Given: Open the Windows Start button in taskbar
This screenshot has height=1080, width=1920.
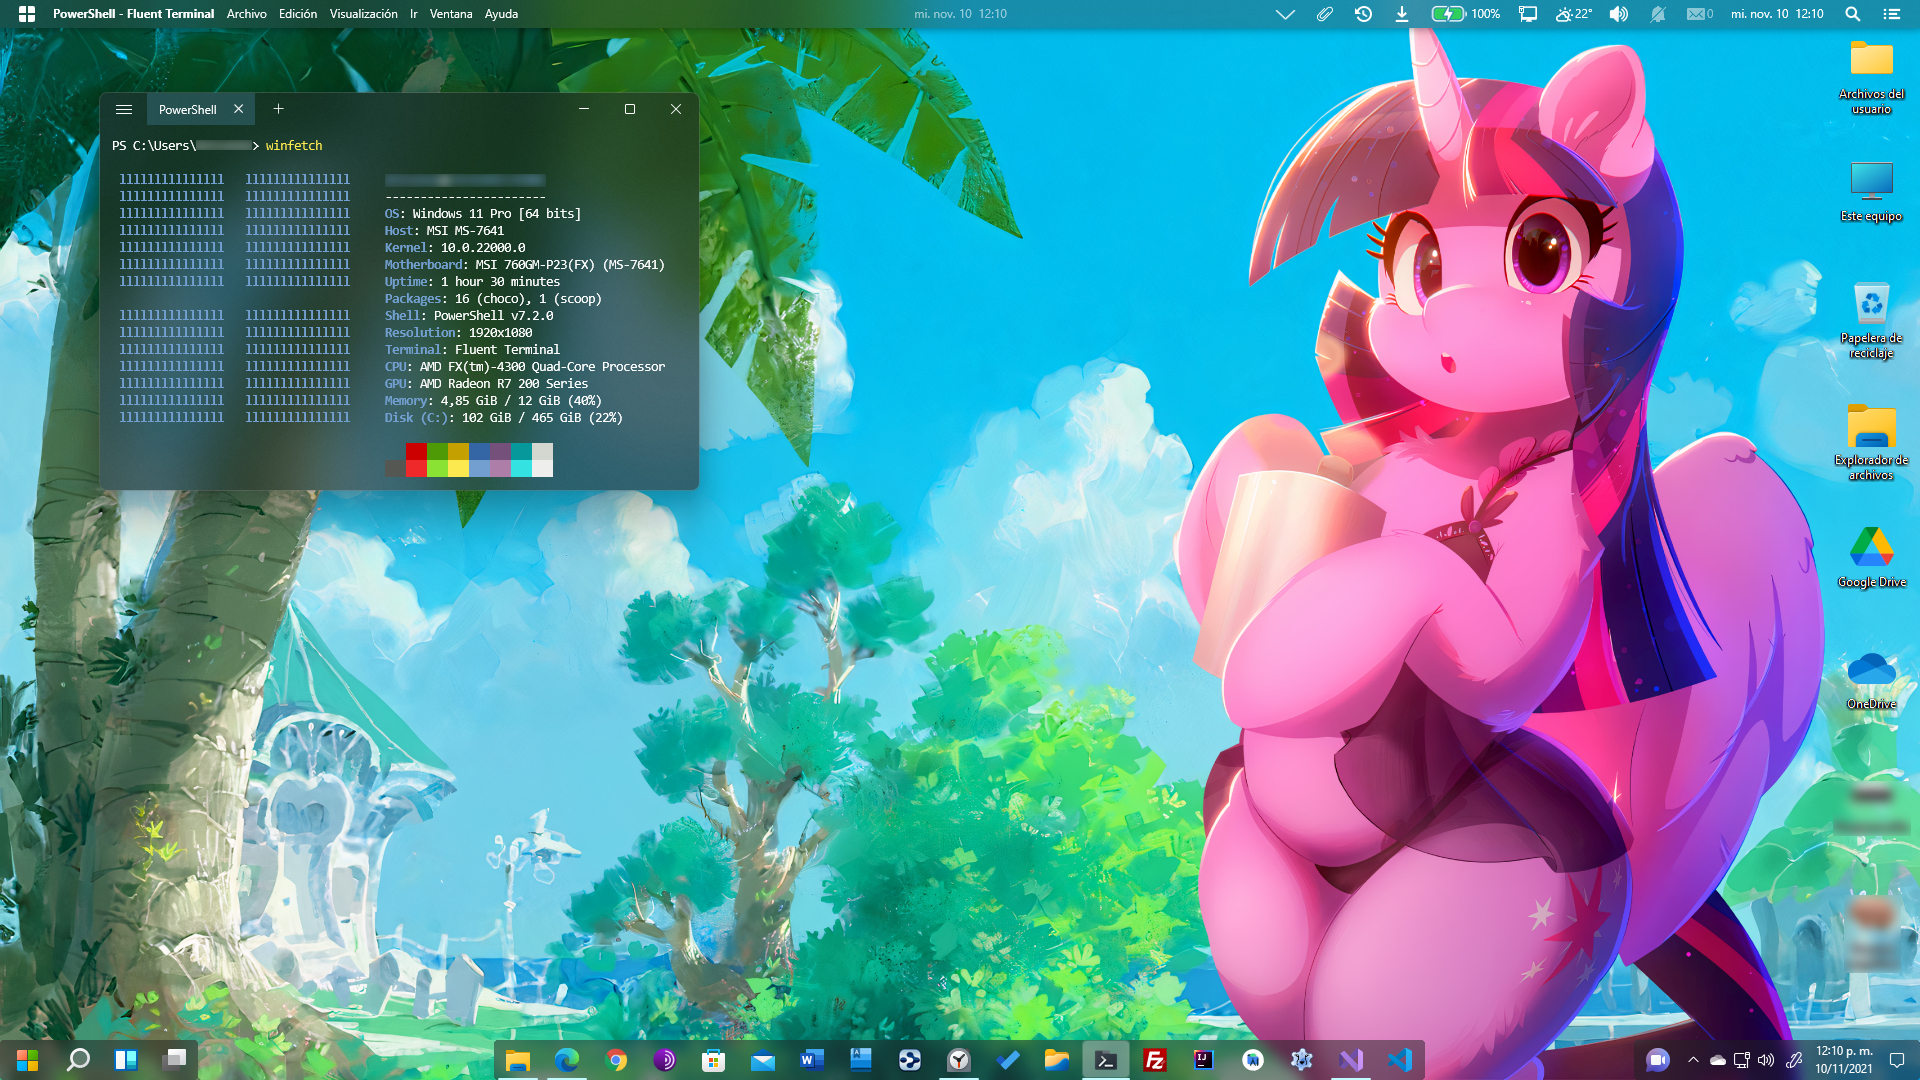Looking at the screenshot, I should pos(27,1060).
